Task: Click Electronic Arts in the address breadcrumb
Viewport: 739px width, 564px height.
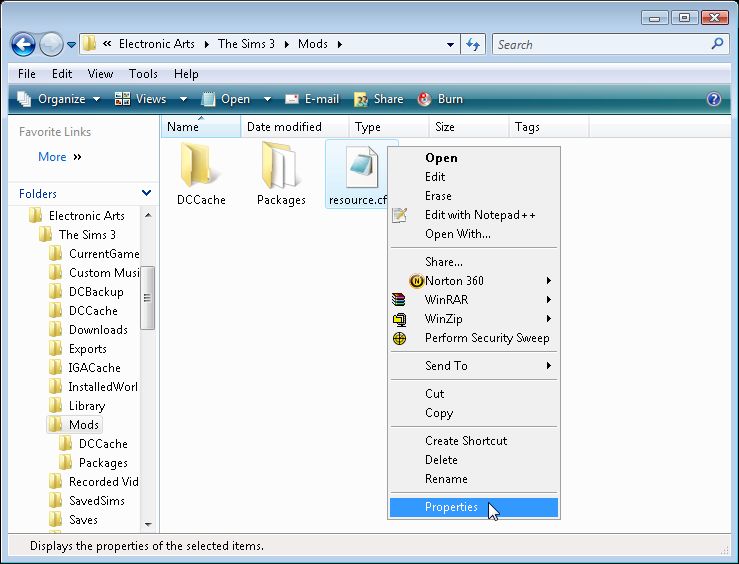Action: point(156,44)
